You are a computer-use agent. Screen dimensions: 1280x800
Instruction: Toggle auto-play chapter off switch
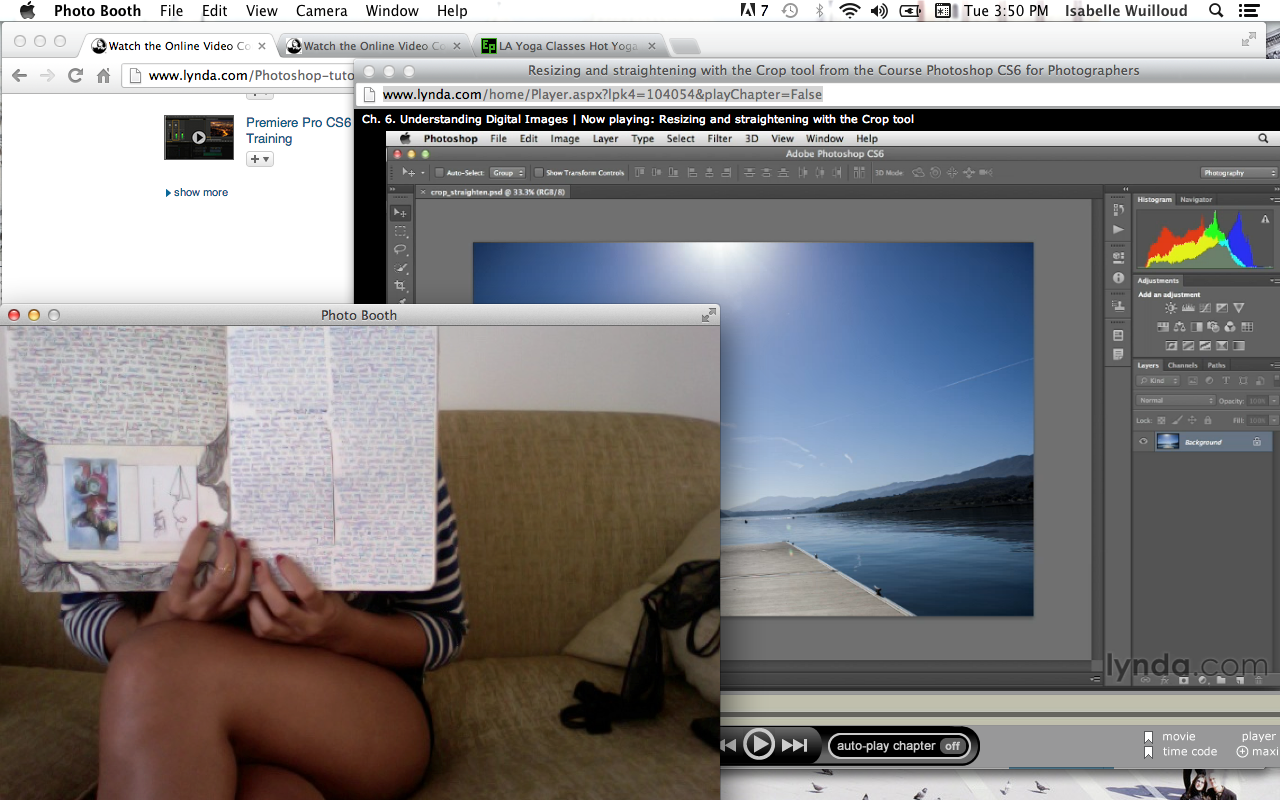(x=953, y=746)
